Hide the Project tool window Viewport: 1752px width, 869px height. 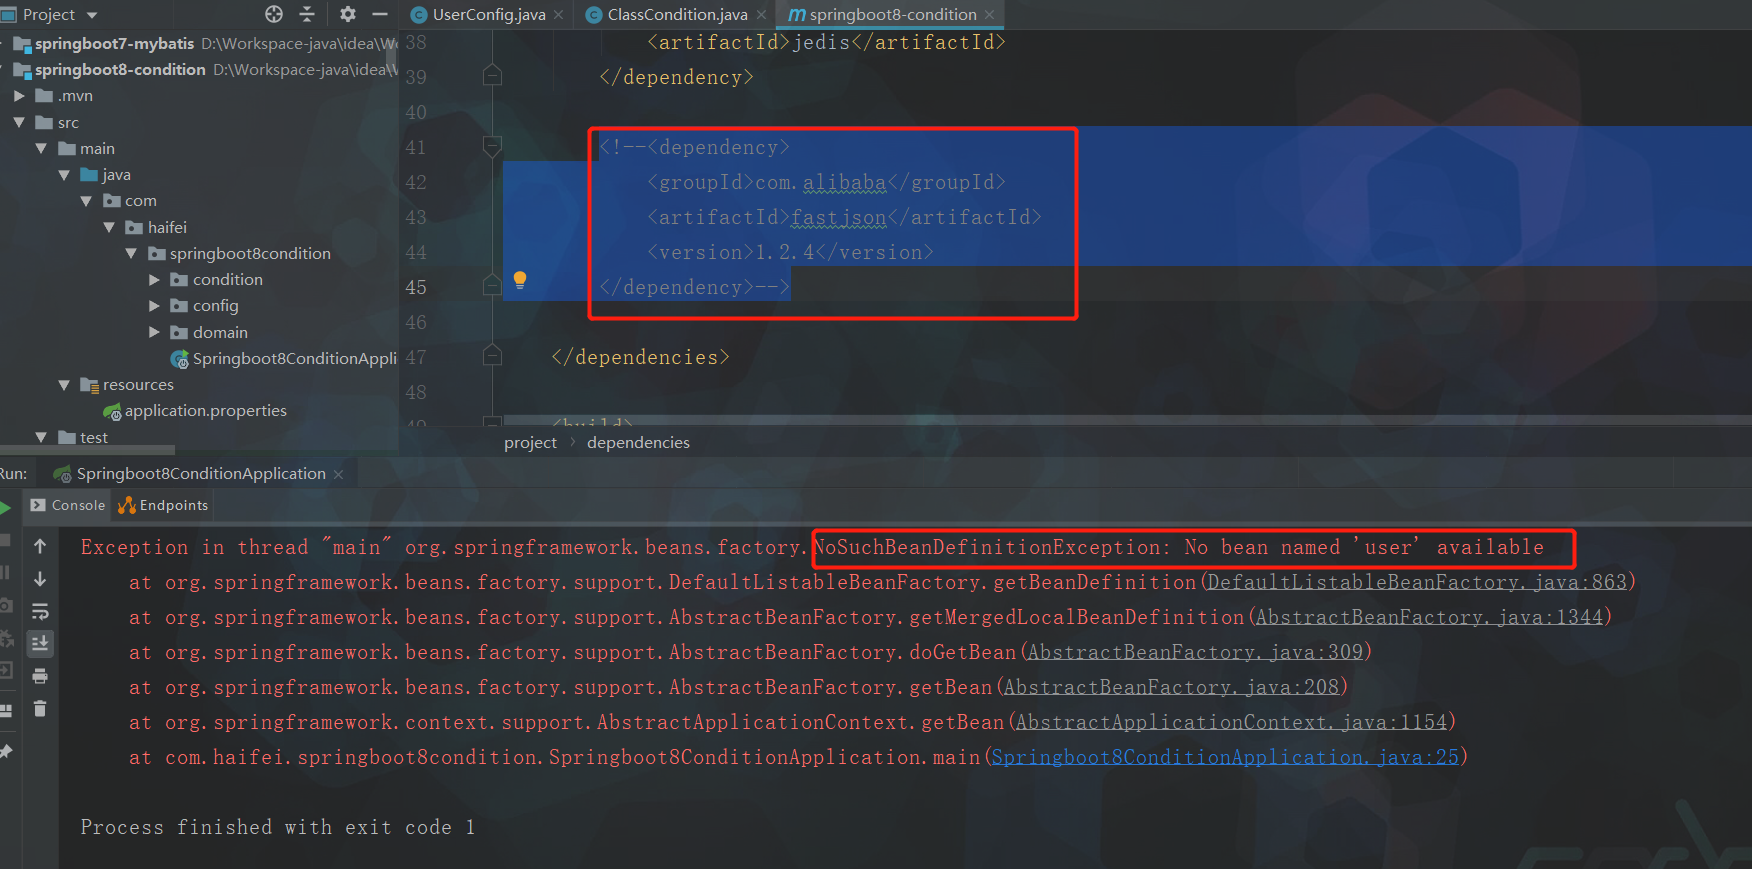380,14
